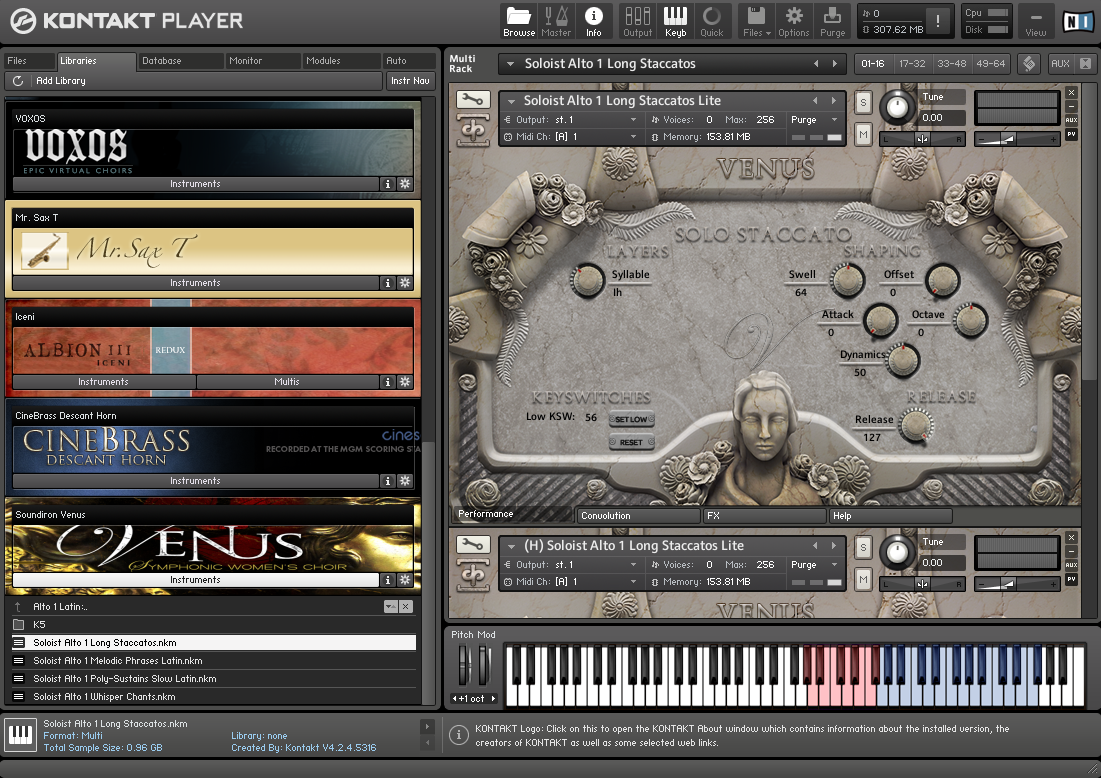Open Purge dropdown of (H) instrument

[x=834, y=565]
